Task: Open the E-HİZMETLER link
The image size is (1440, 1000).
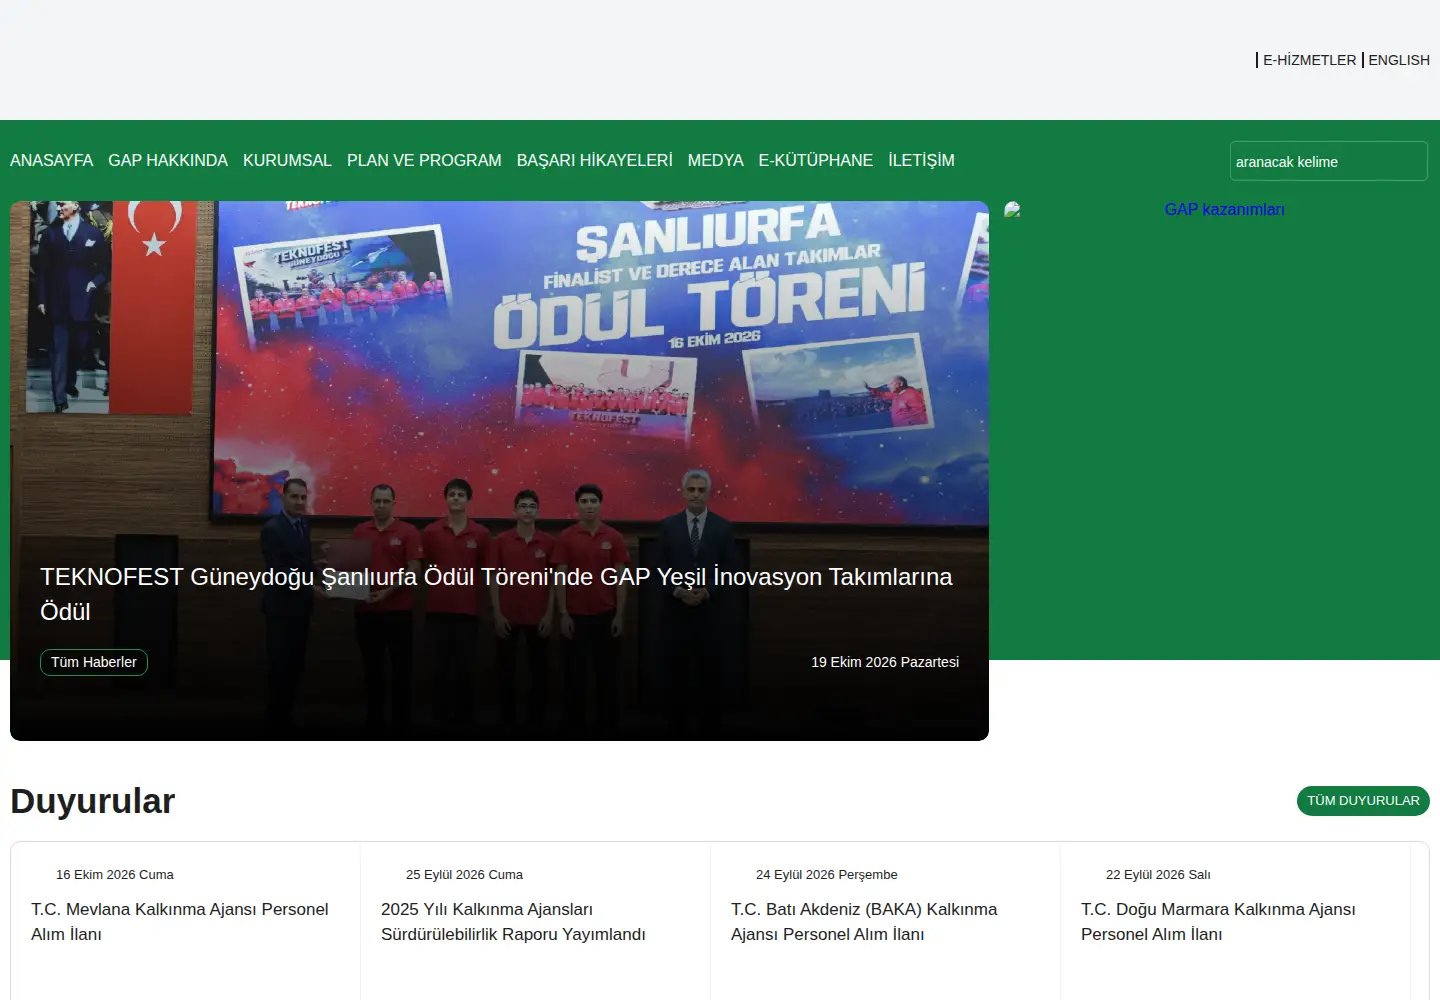Action: 1309,60
